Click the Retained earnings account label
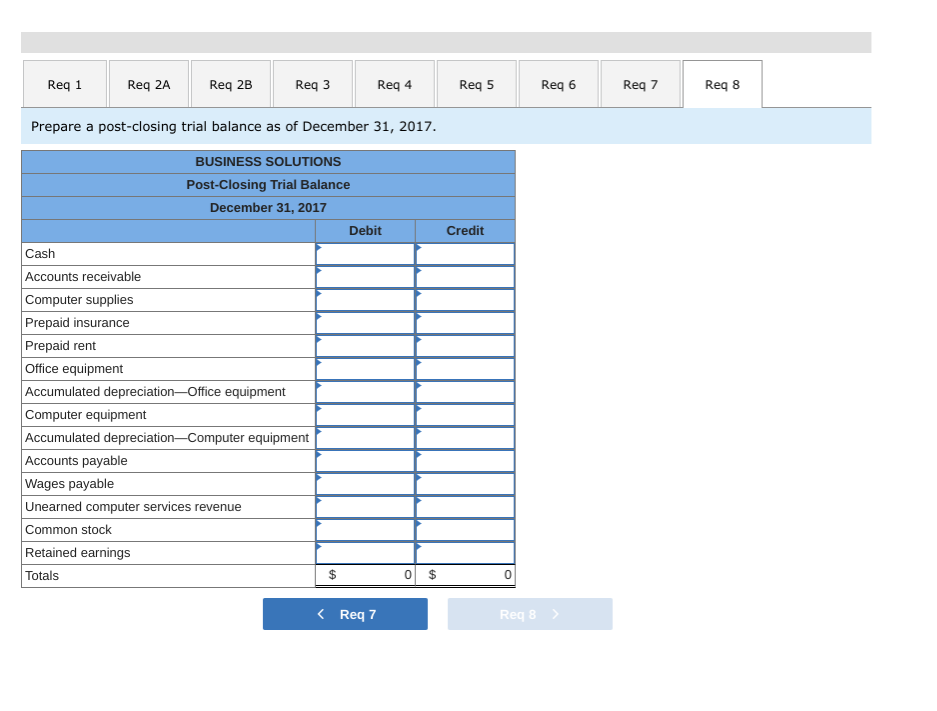This screenshot has height=711, width=937. click(78, 553)
